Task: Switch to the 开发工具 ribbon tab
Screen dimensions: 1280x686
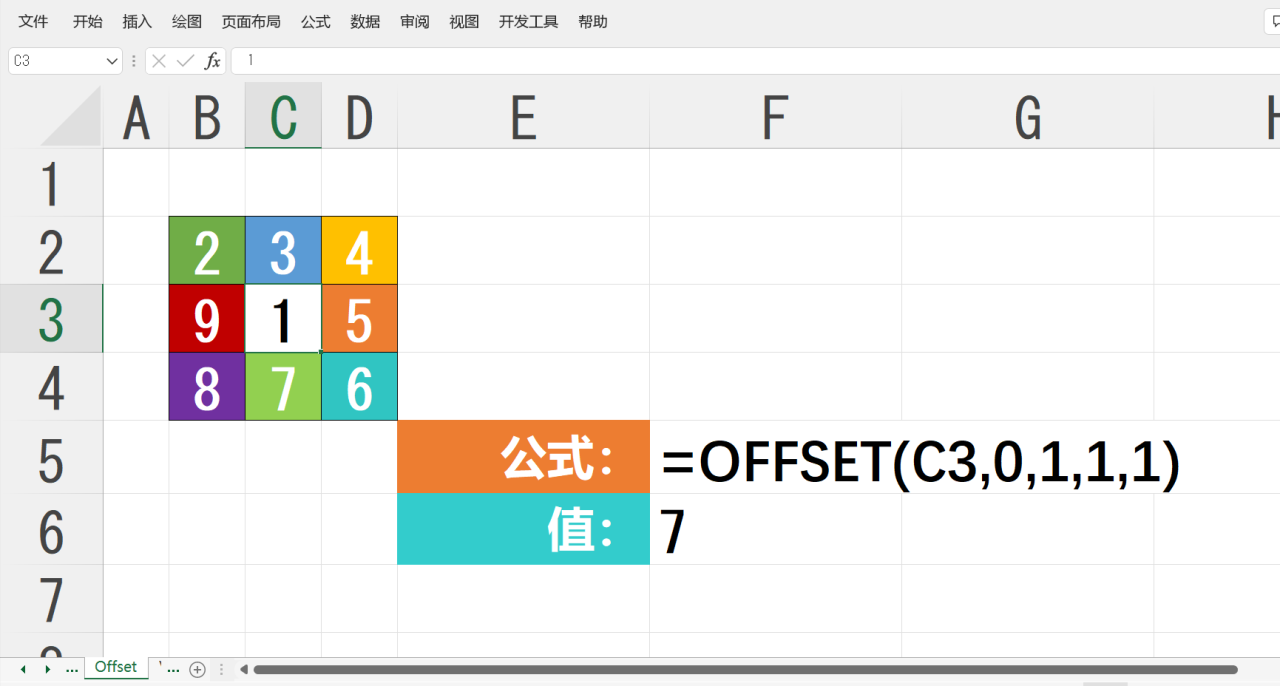Action: point(528,21)
